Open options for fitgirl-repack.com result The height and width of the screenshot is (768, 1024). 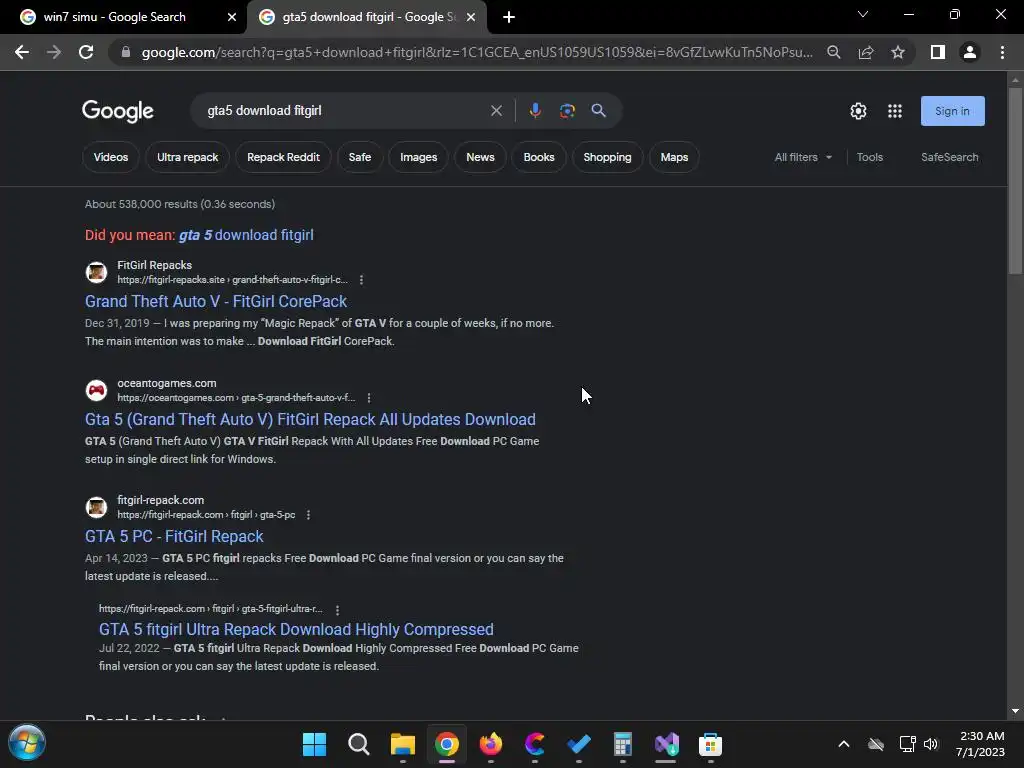pyautogui.click(x=308, y=515)
